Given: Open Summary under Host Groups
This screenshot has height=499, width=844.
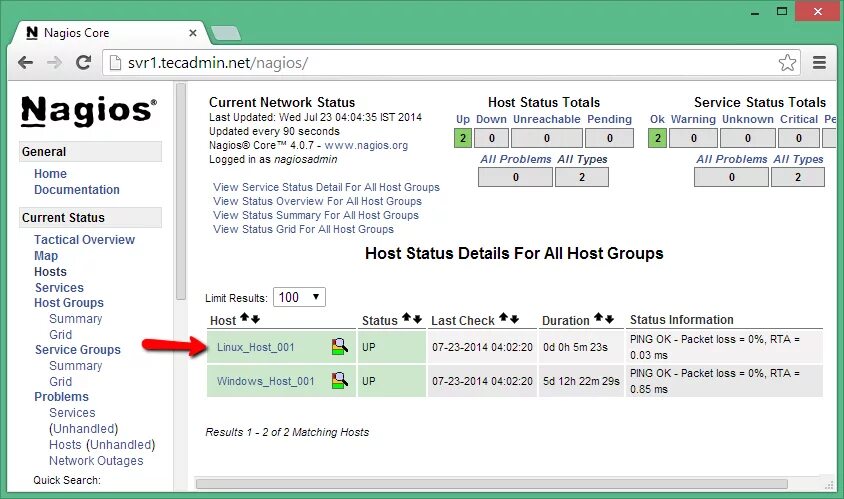Looking at the screenshot, I should click(75, 319).
